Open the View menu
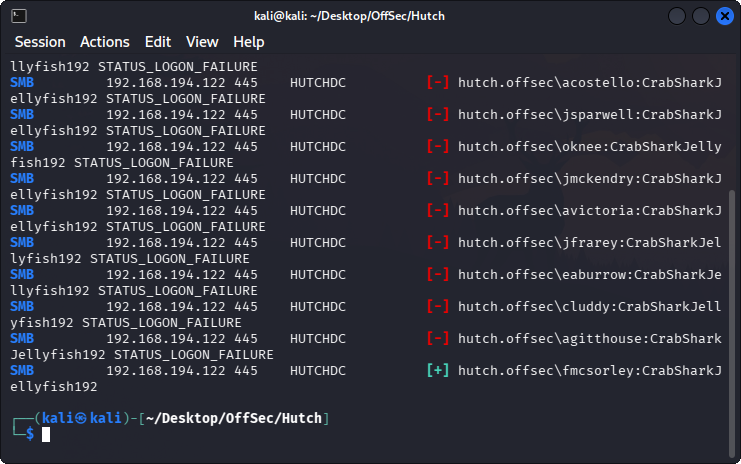 click(x=202, y=42)
